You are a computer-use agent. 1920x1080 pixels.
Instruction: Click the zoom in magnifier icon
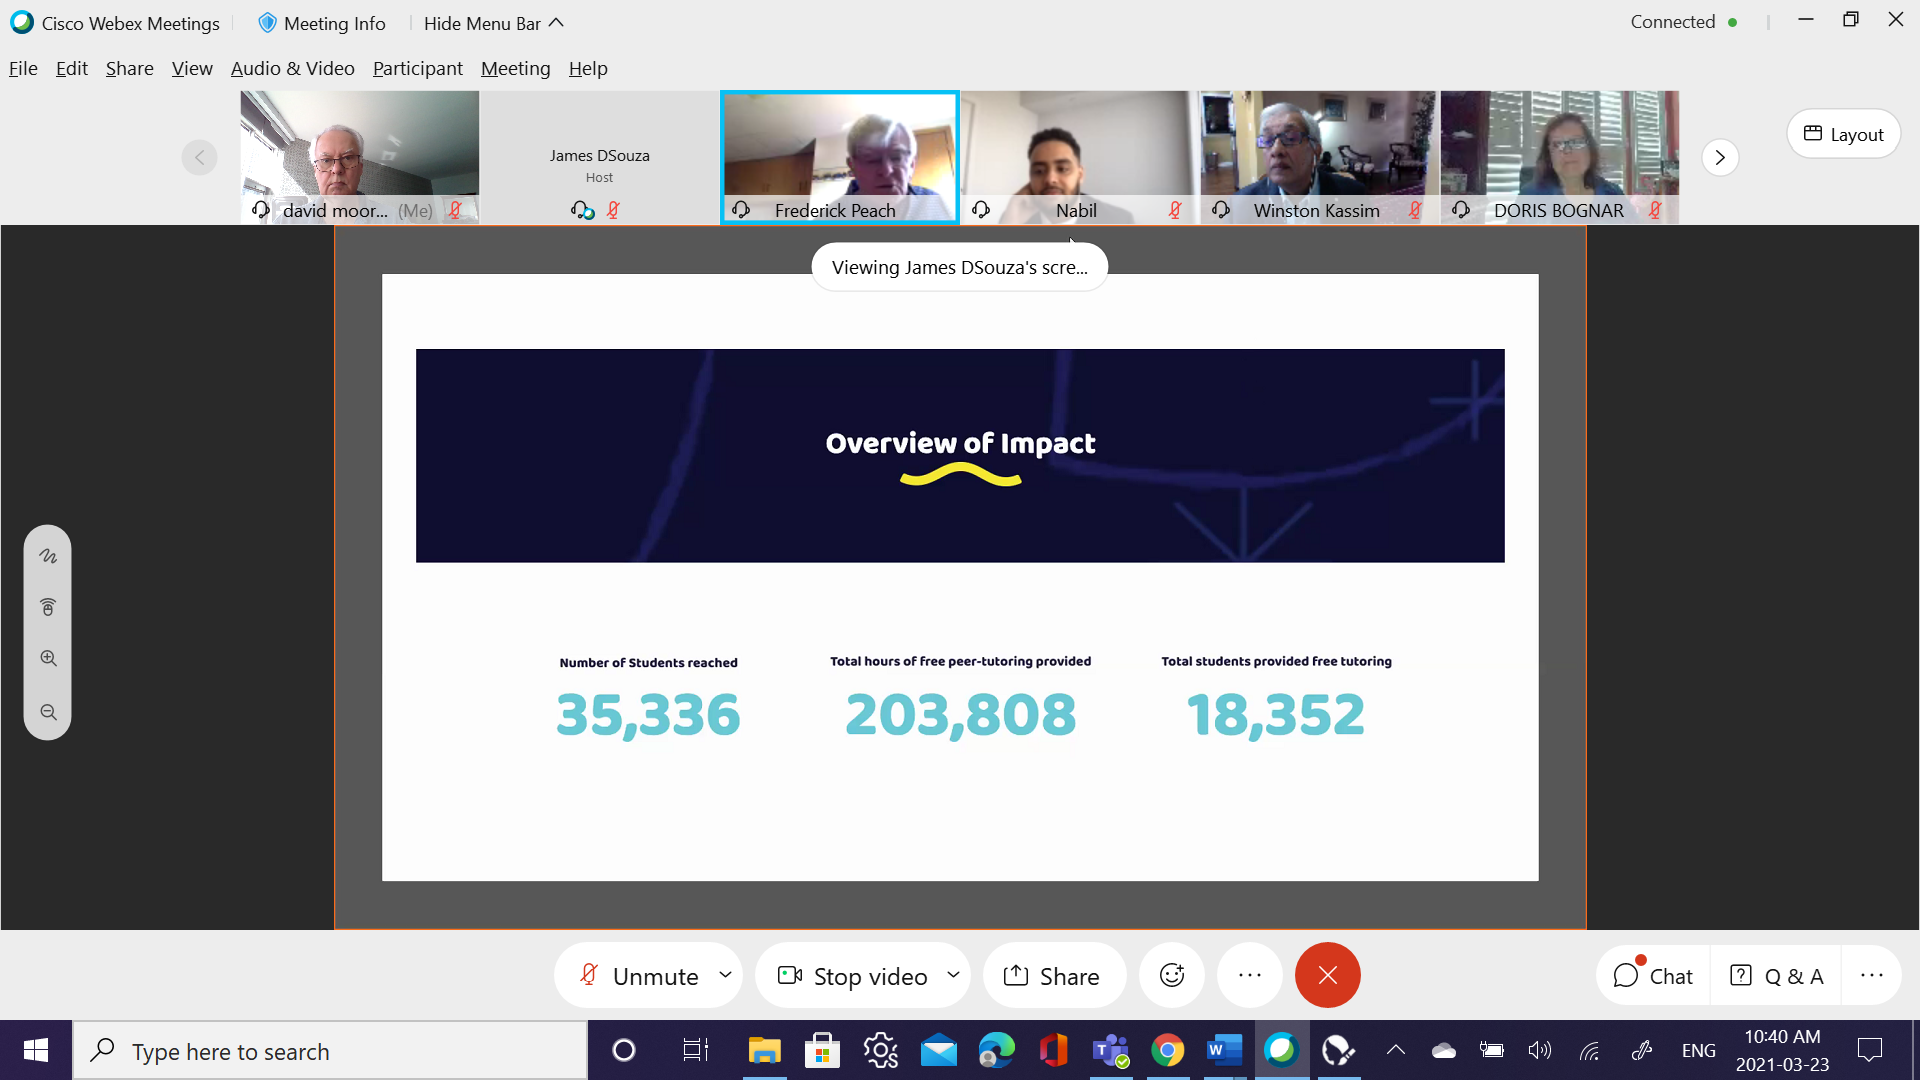tap(48, 658)
